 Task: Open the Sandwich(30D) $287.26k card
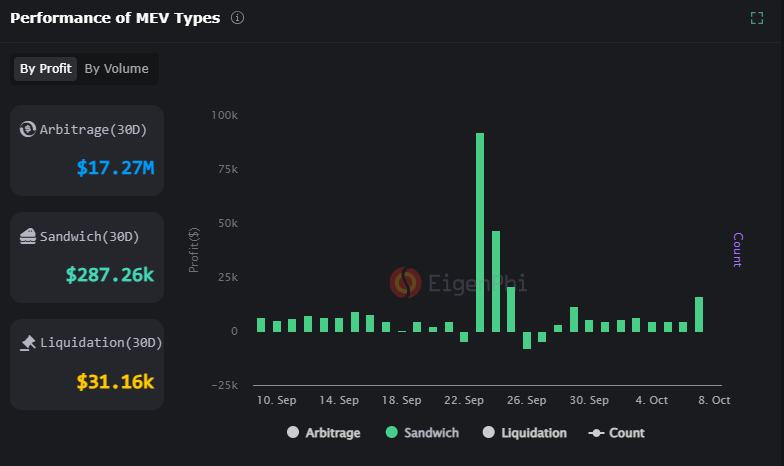(87, 257)
